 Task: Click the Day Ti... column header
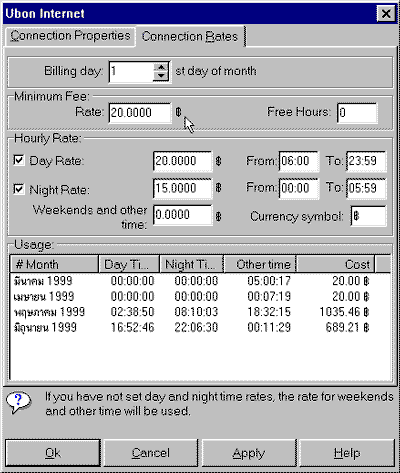[129, 264]
